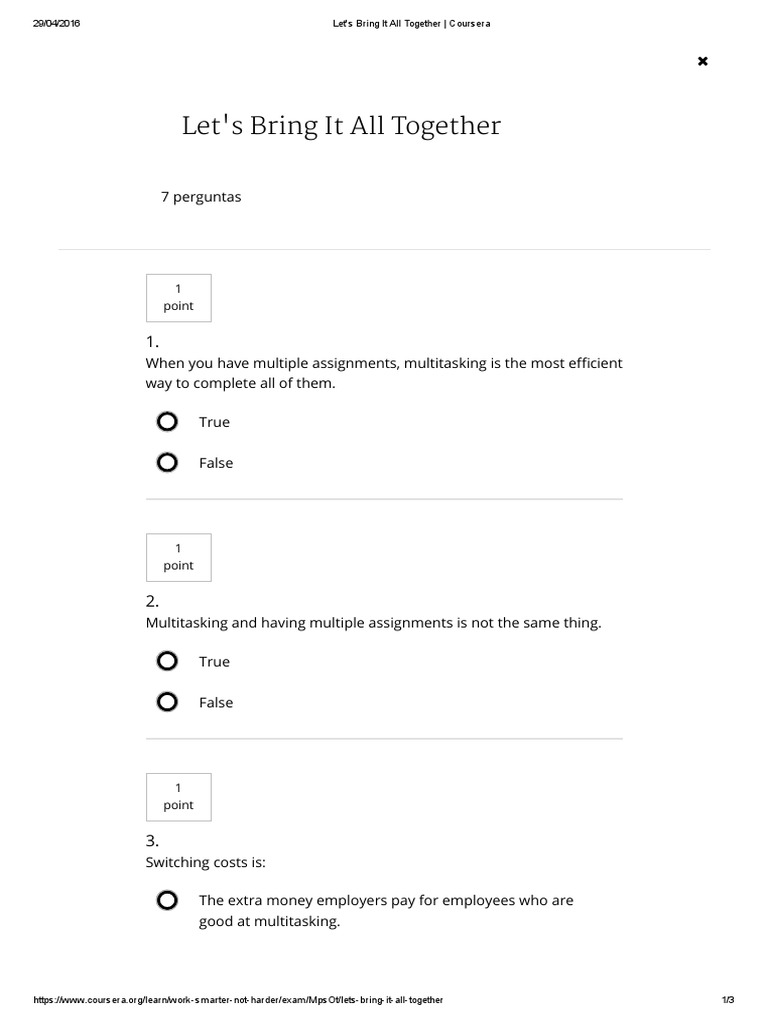Click the 29/04/2016 date in the header
This screenshot has width=768, height=1024.
pyautogui.click(x=56, y=24)
